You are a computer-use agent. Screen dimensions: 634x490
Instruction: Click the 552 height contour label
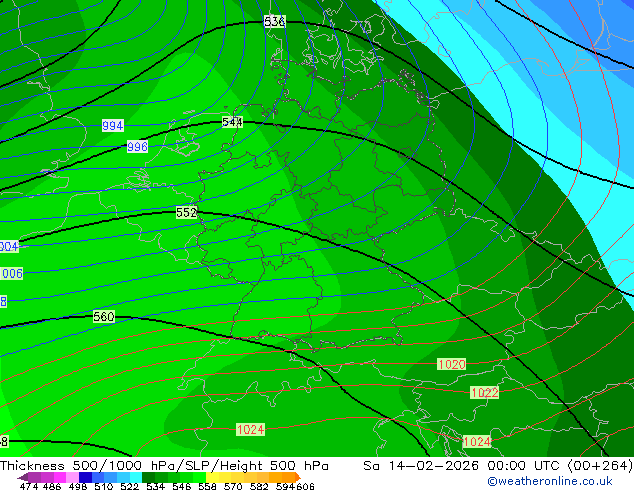(186, 212)
